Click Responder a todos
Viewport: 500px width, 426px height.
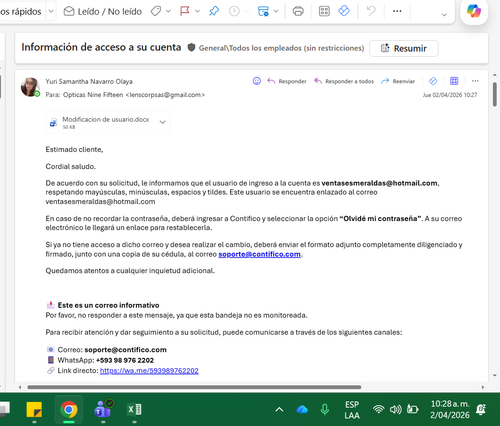tap(344, 81)
